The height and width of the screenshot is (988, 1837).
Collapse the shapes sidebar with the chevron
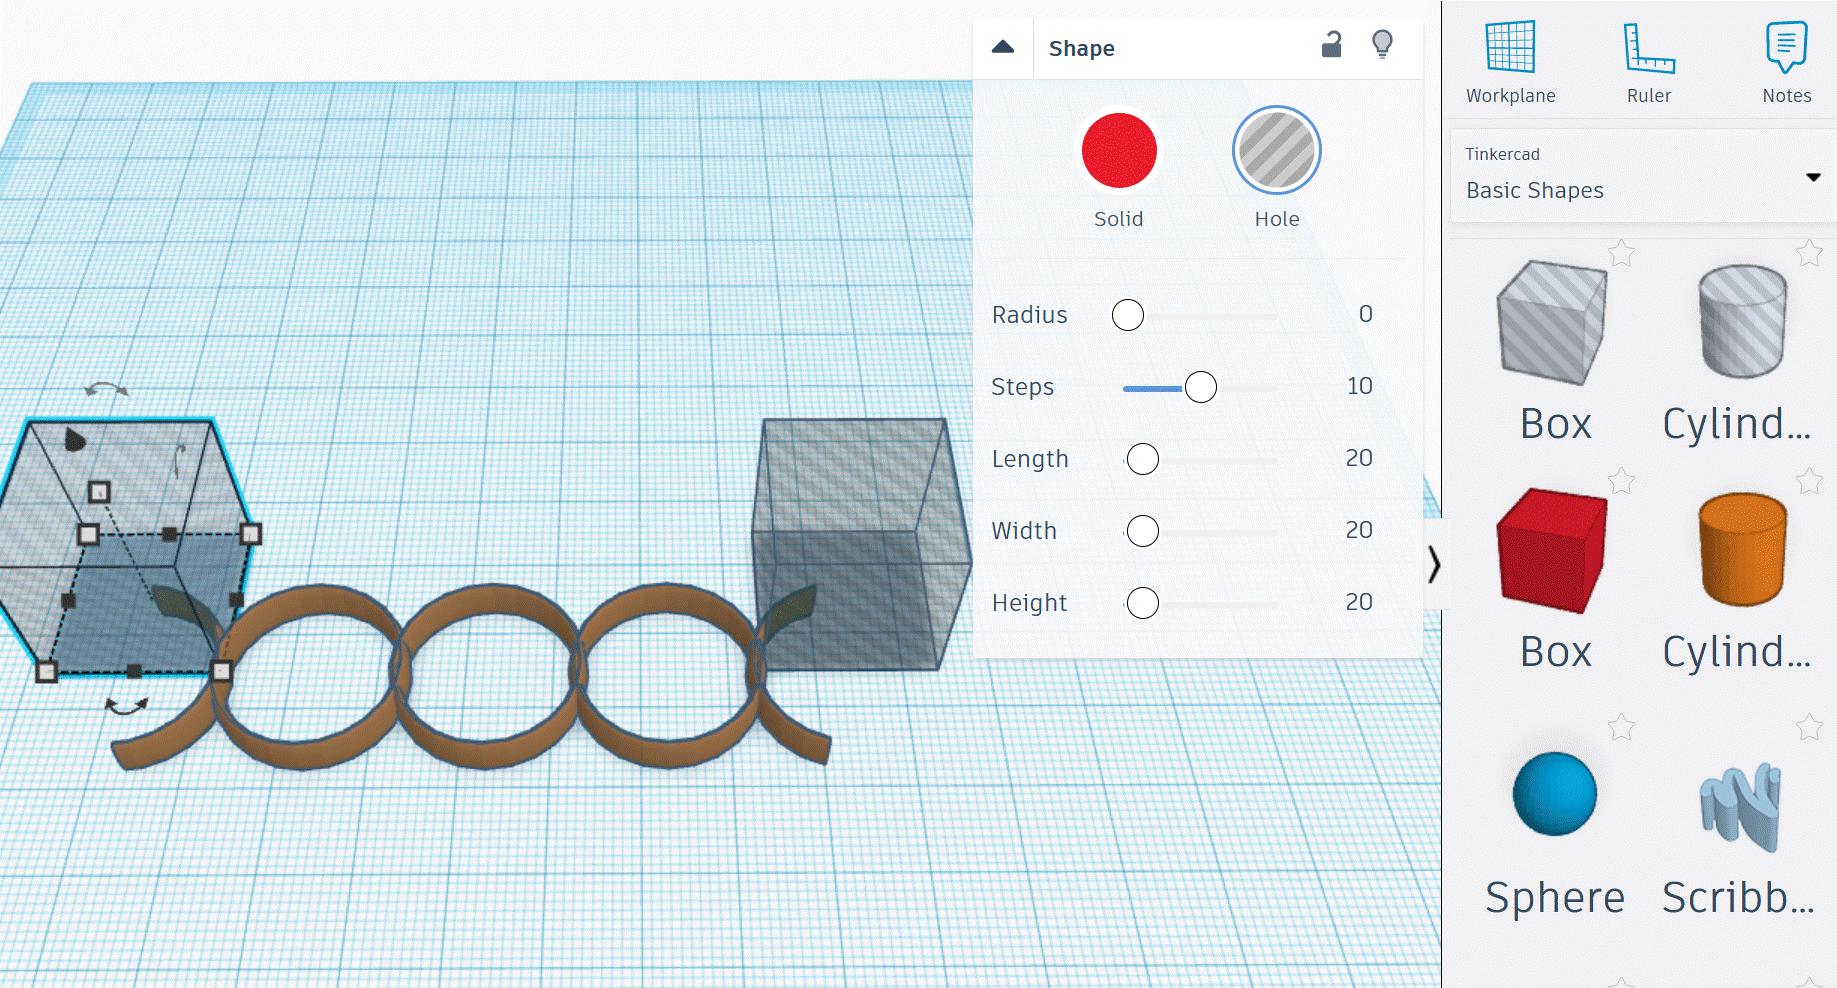(x=1434, y=564)
